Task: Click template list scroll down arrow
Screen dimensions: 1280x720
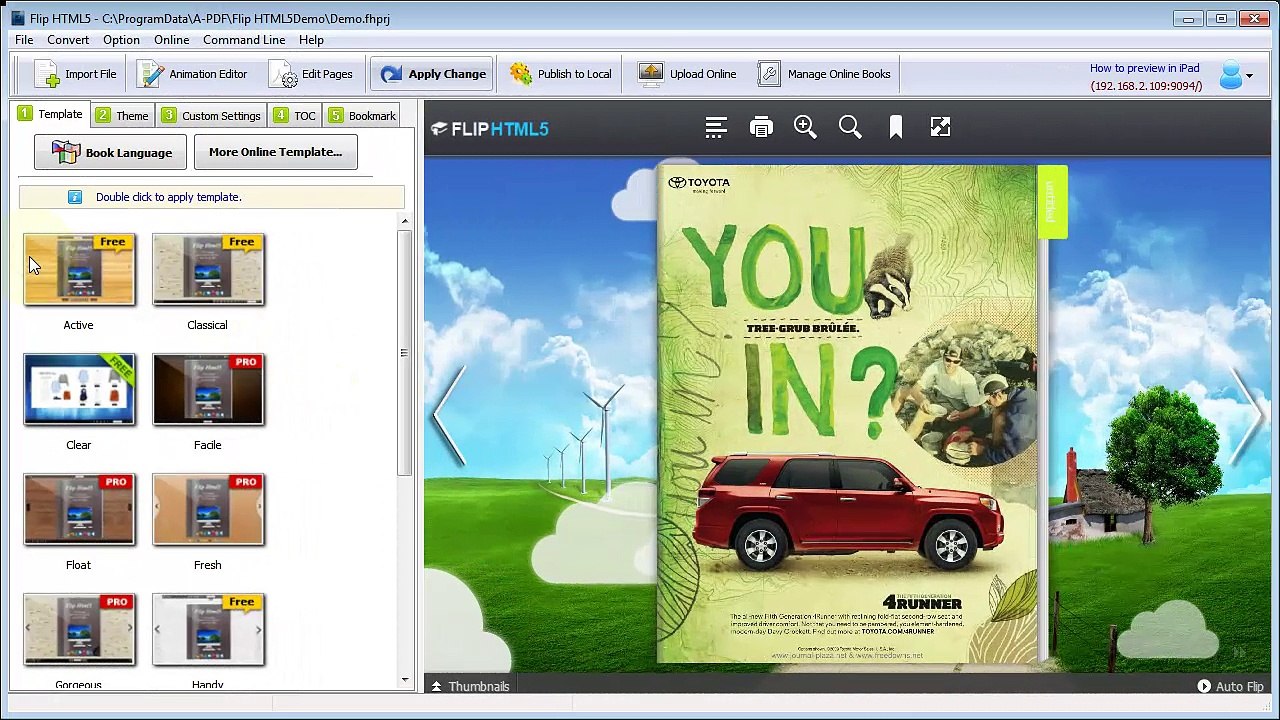Action: coord(405,680)
